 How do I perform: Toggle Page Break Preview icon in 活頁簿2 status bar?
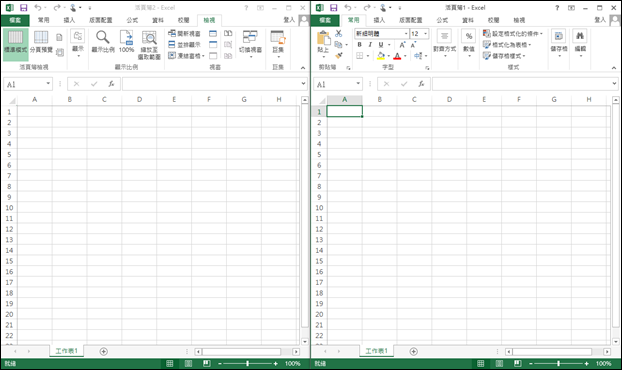click(207, 363)
